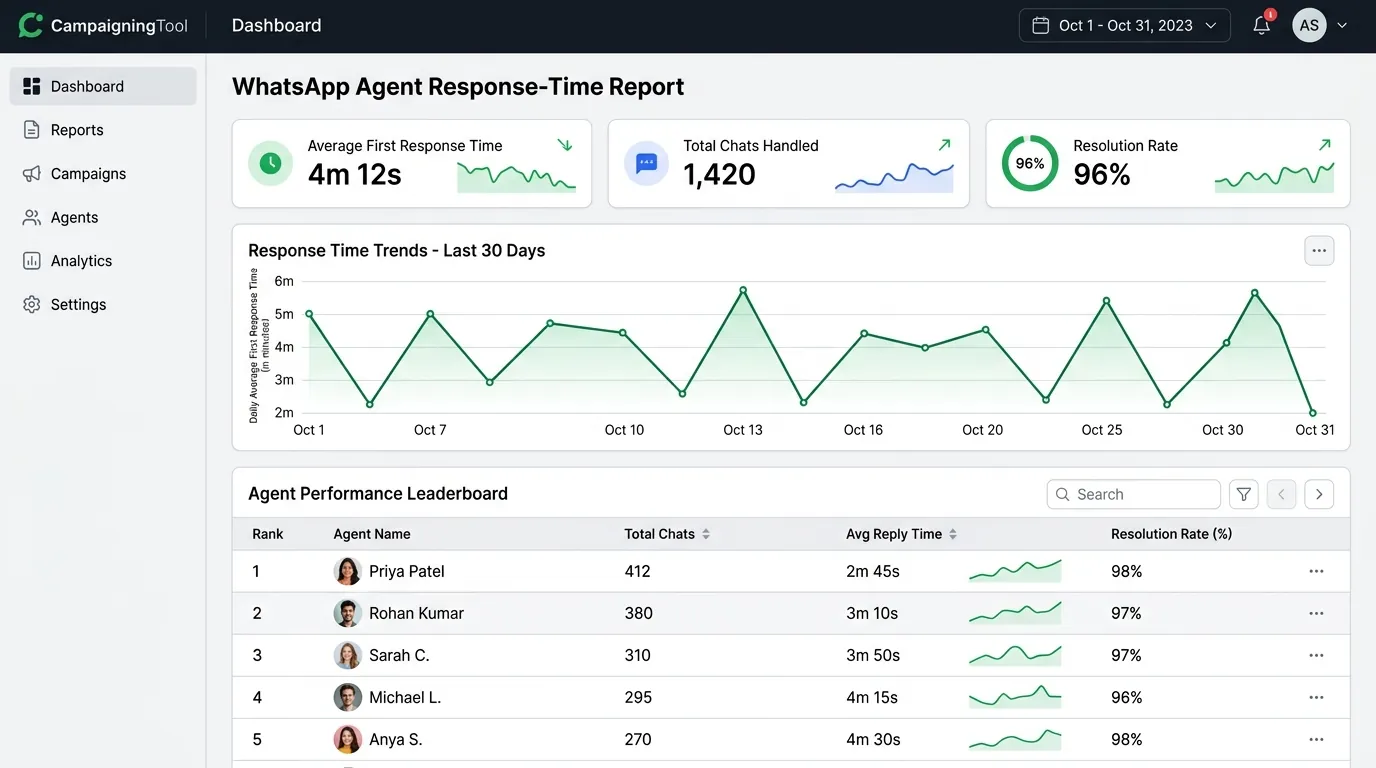Open row actions for Rohan Kumar
The image size is (1376, 768).
1316,613
